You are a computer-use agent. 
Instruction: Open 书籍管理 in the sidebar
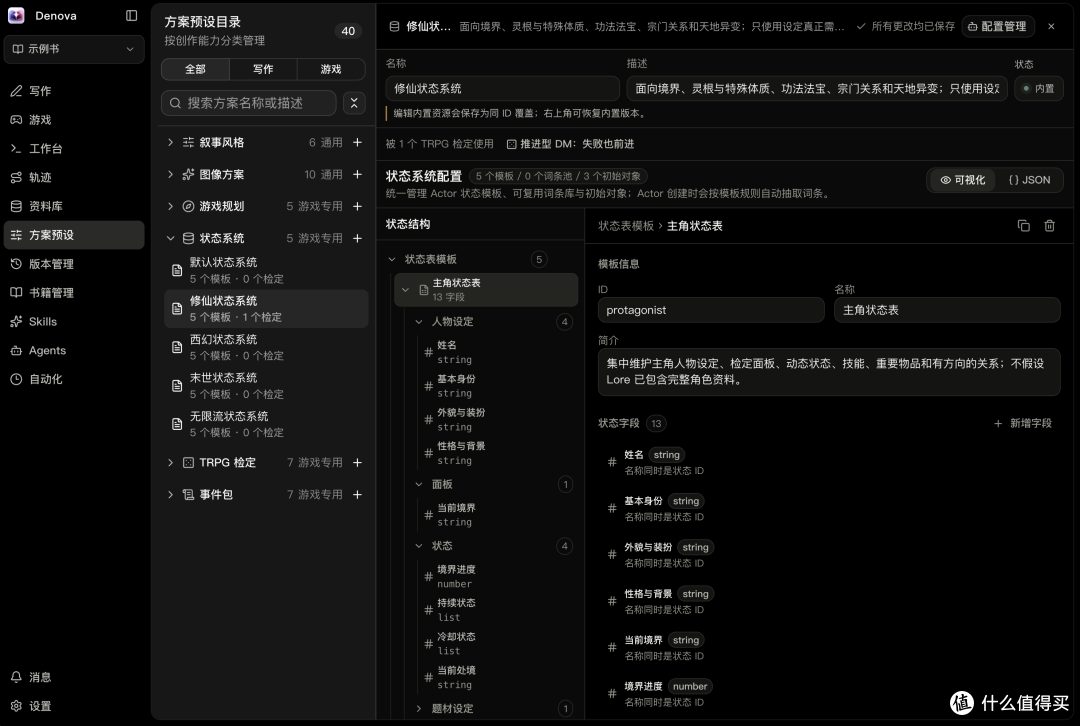tap(74, 293)
